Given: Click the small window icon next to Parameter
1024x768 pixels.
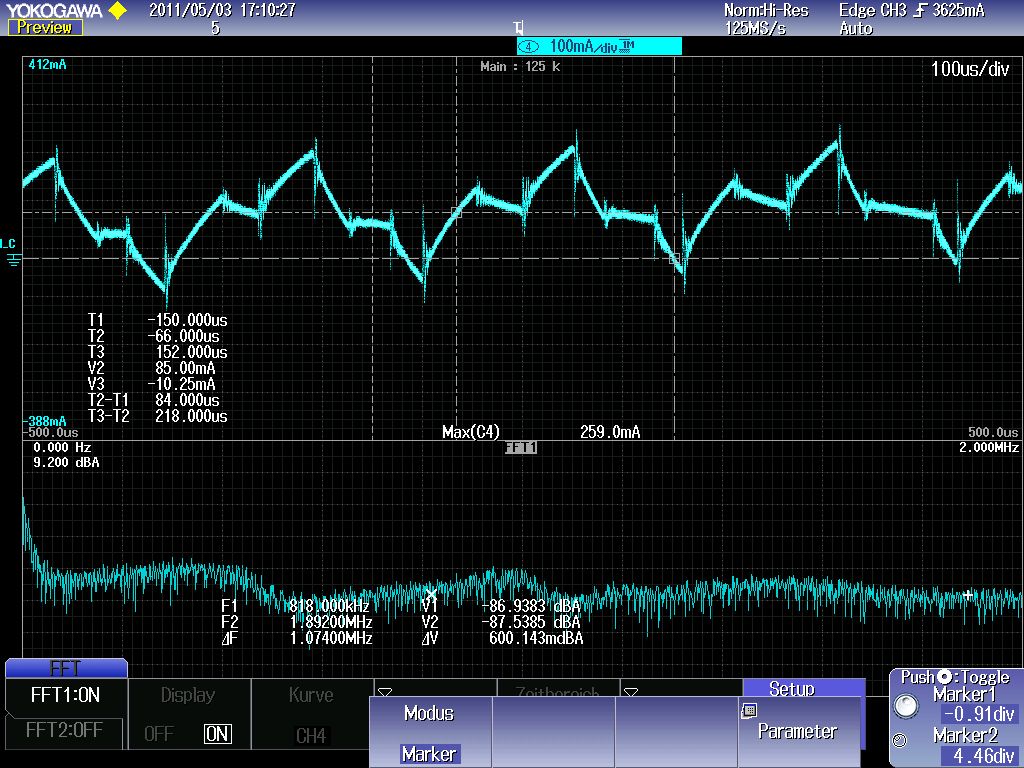Looking at the screenshot, I should click(x=749, y=711).
